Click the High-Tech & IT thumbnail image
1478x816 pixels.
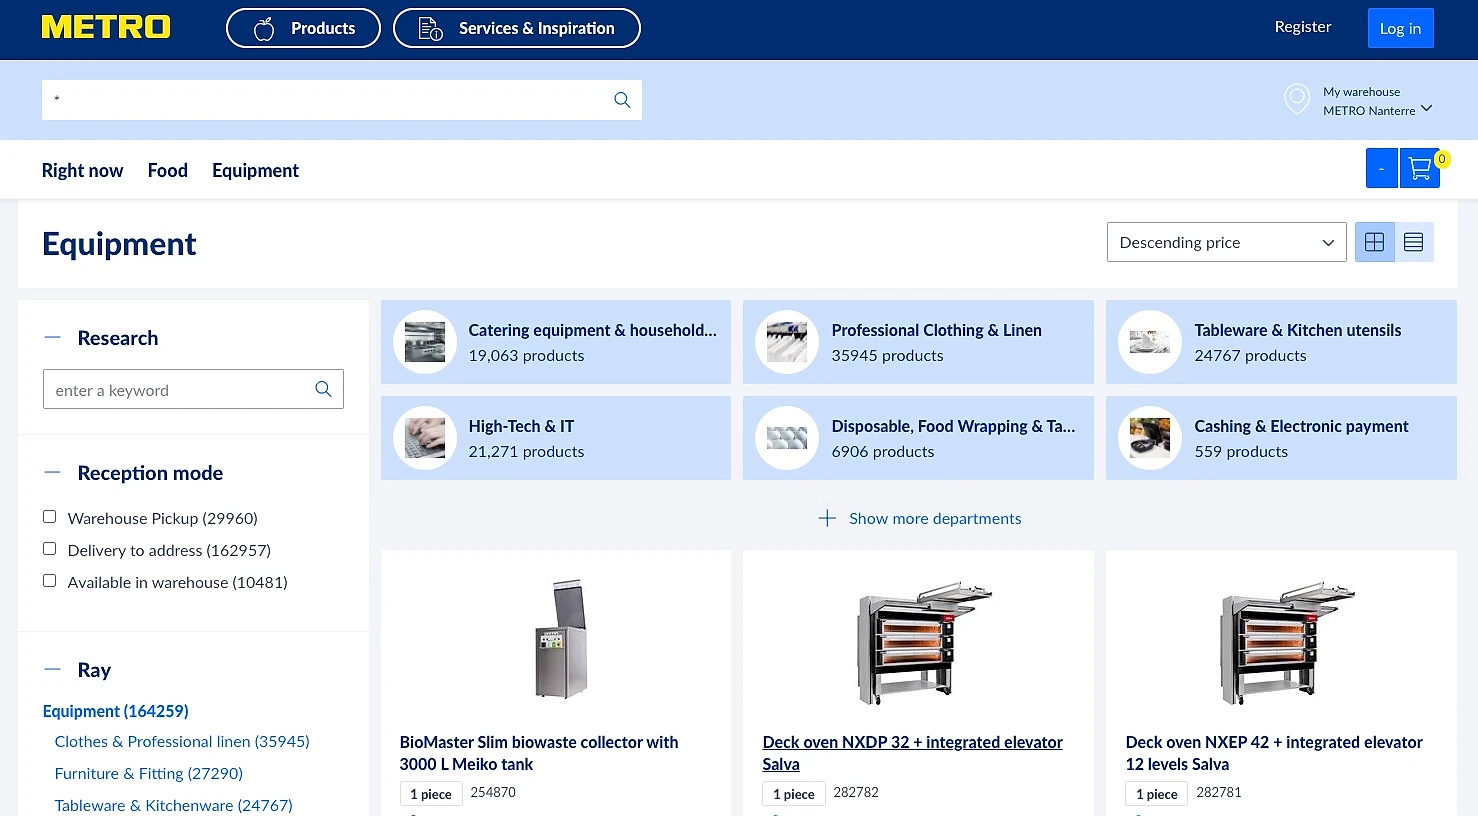(x=425, y=438)
